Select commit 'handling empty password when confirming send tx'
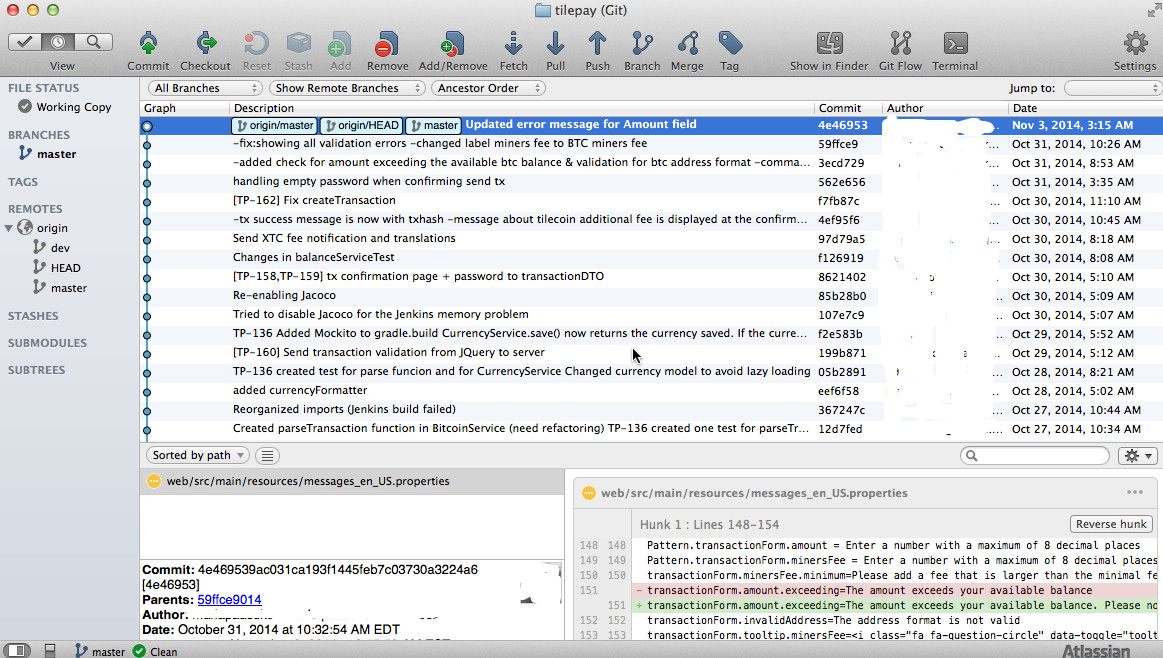The width and height of the screenshot is (1163, 658). click(x=651, y=182)
